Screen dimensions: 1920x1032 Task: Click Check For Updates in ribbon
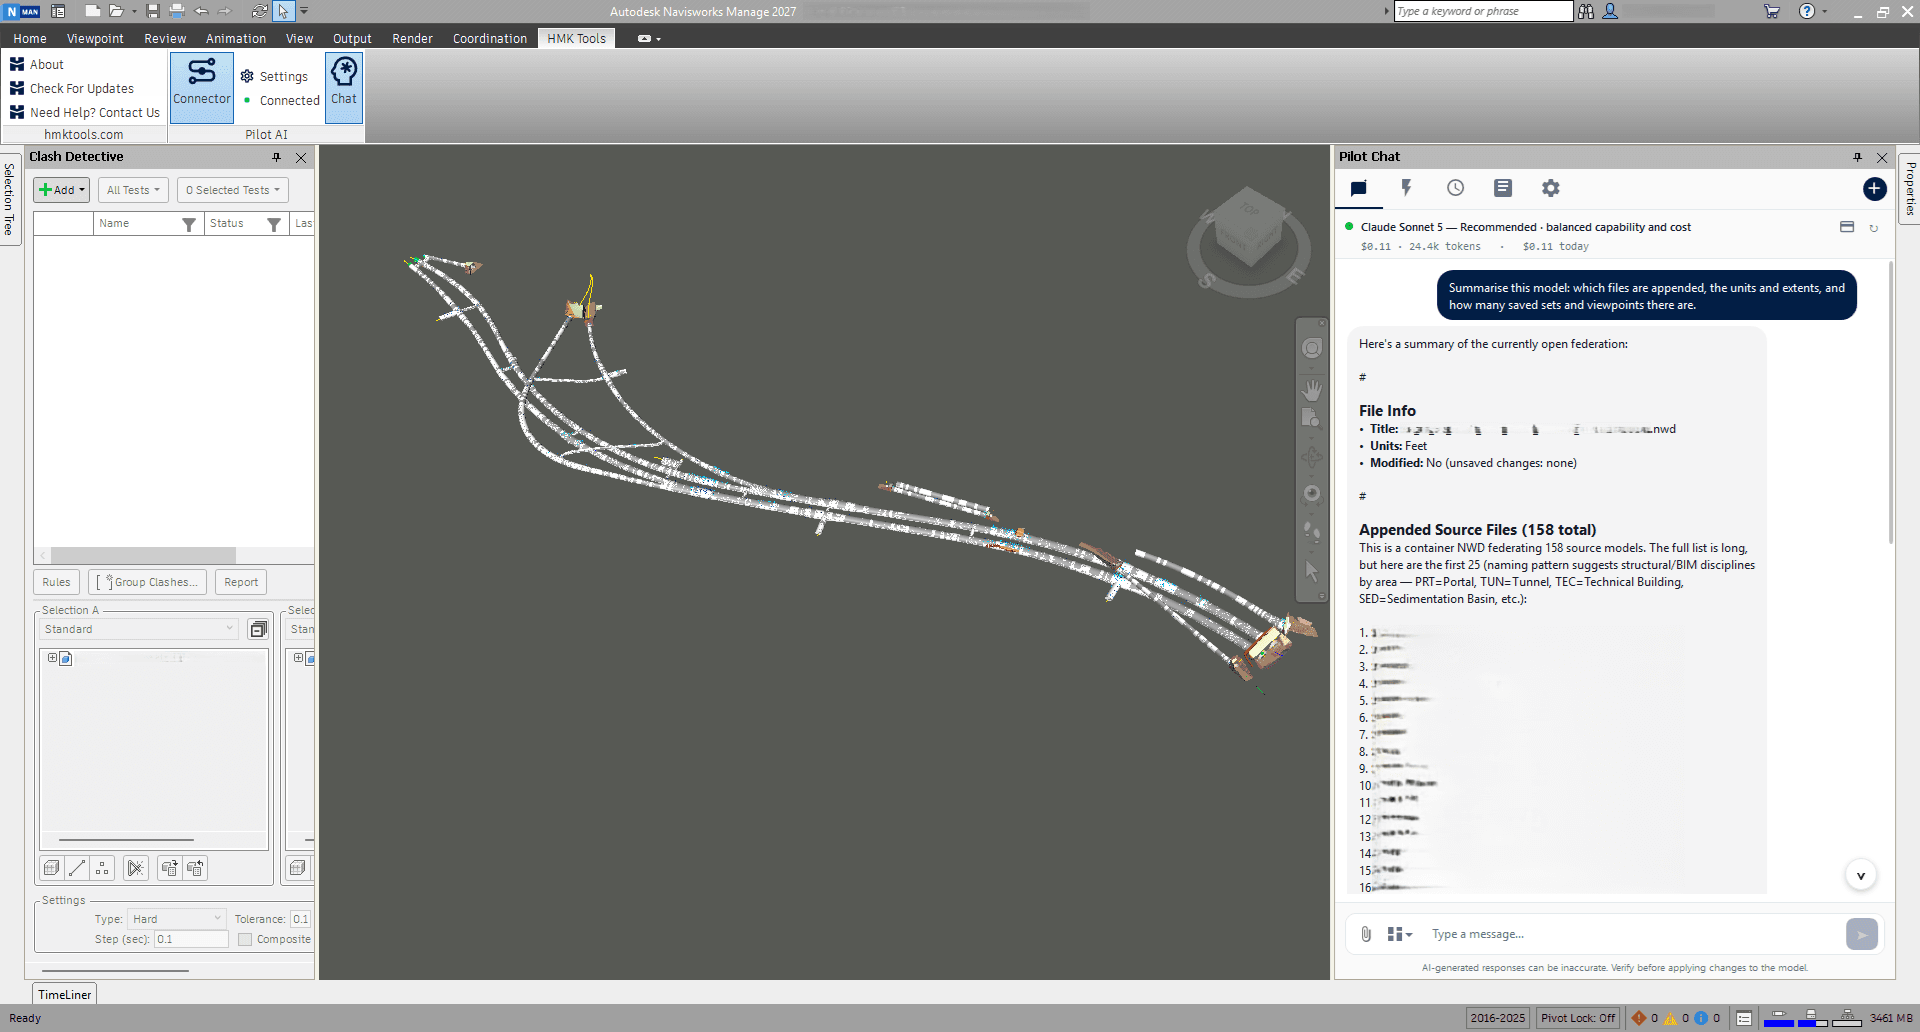pyautogui.click(x=71, y=88)
